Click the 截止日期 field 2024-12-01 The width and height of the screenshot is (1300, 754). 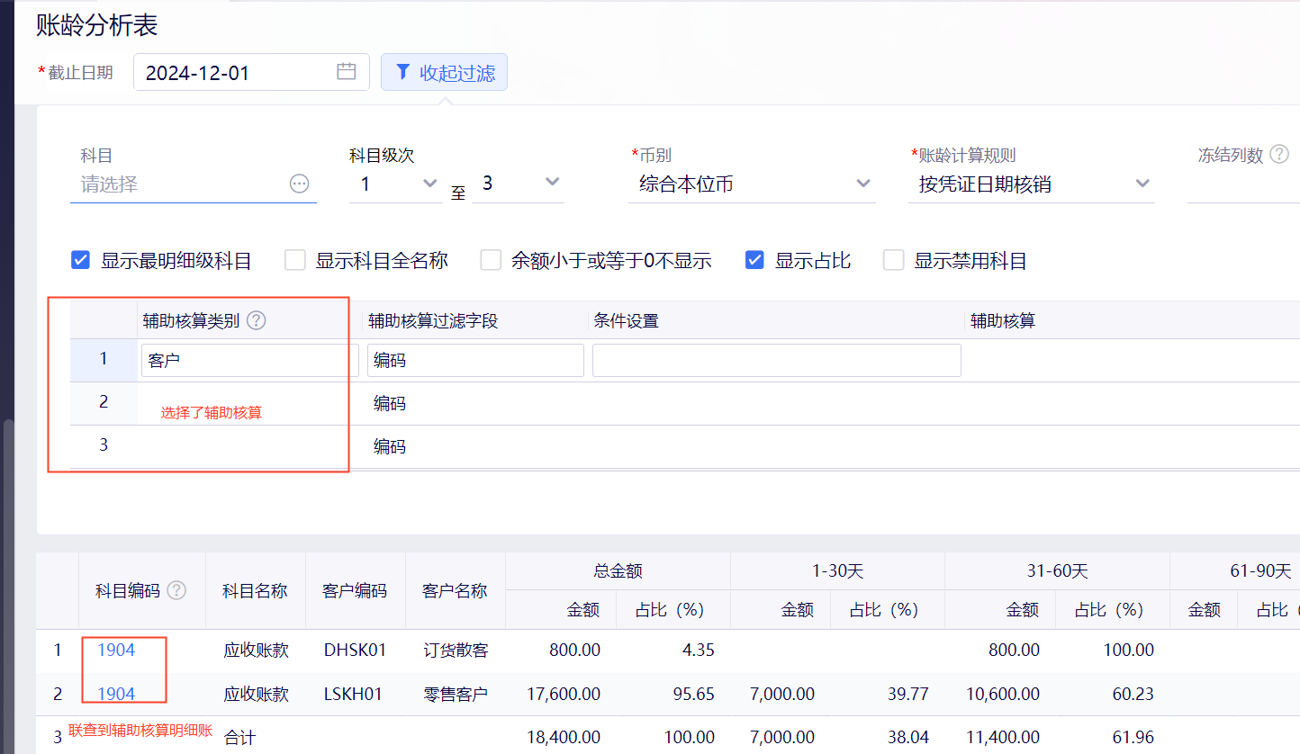click(x=251, y=72)
